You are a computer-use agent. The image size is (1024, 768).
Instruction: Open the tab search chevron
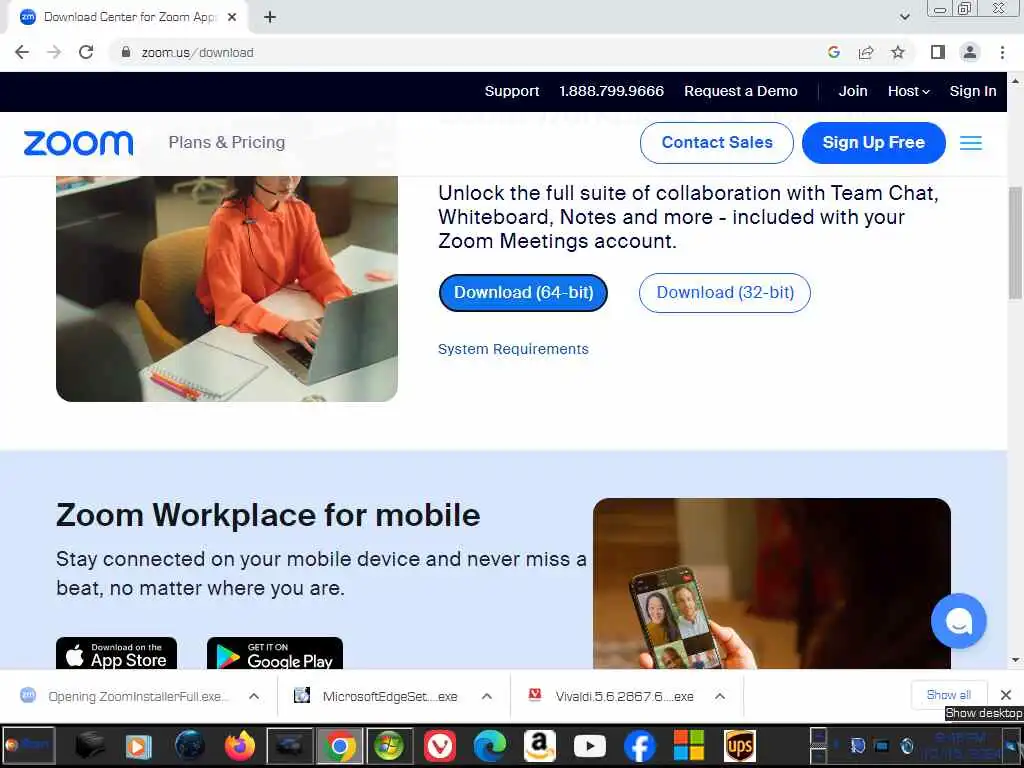point(904,17)
